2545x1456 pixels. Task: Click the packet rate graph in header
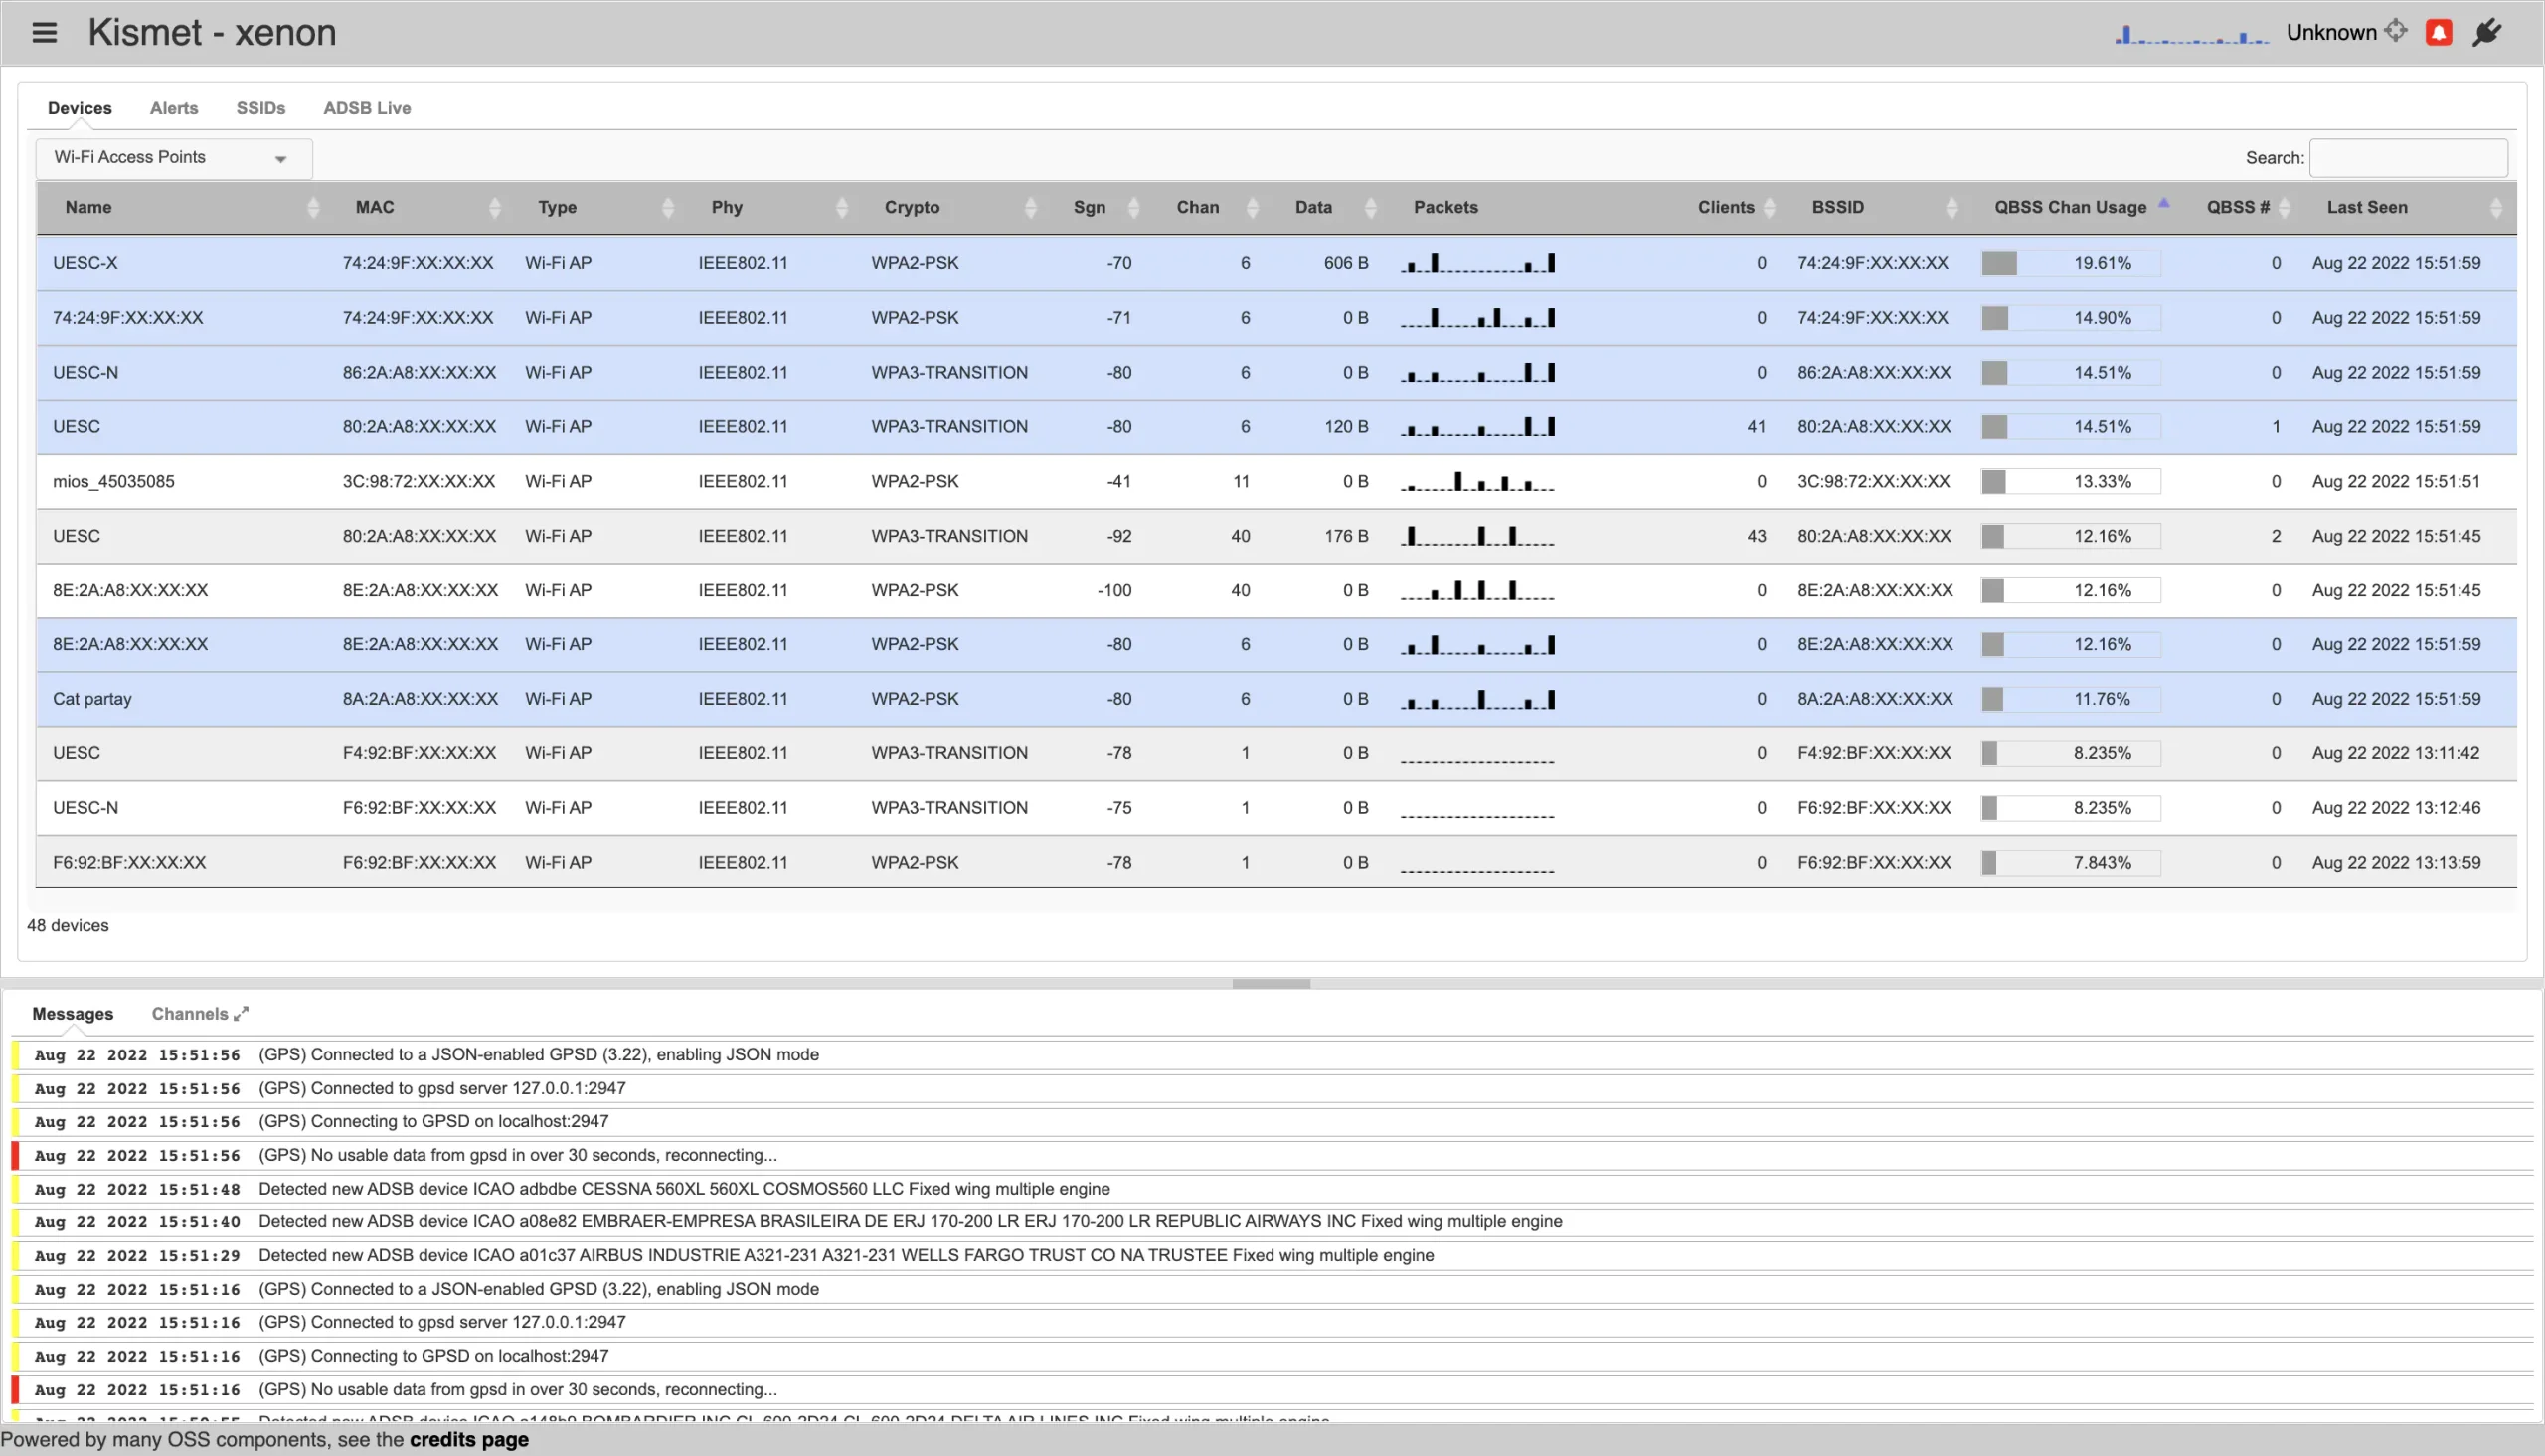tap(2191, 35)
